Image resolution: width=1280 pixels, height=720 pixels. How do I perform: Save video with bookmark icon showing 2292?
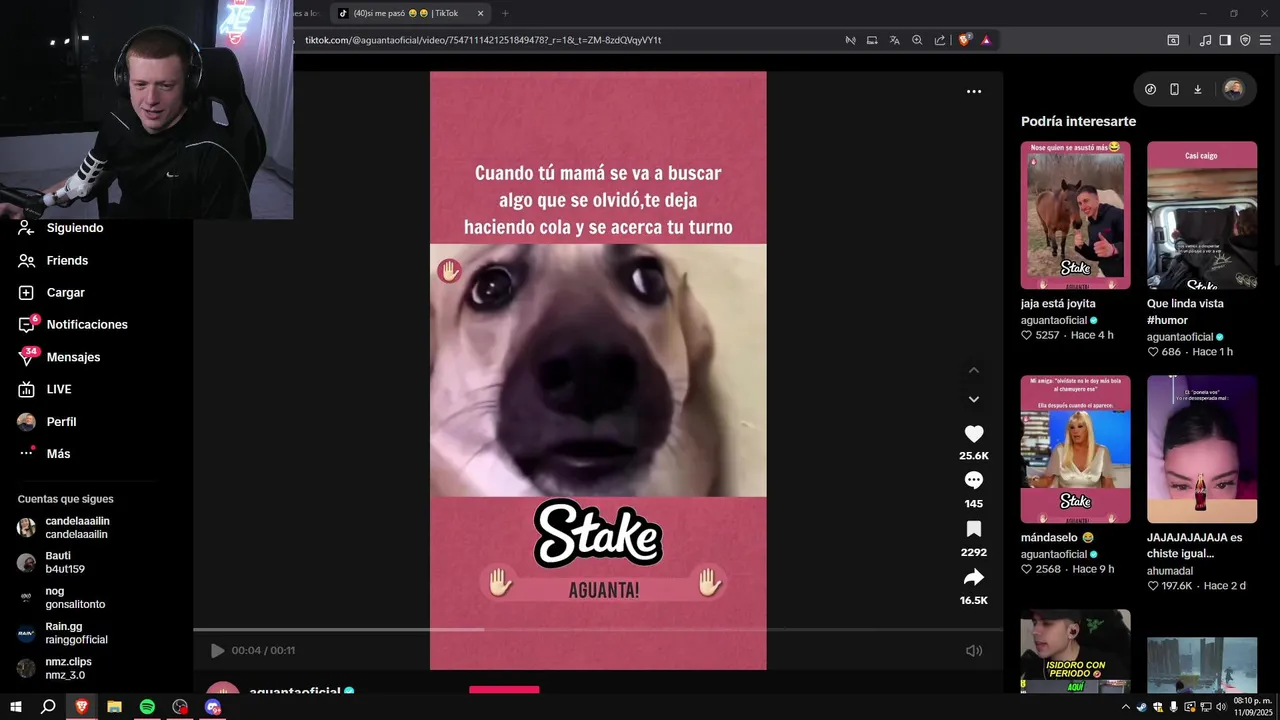(x=973, y=529)
